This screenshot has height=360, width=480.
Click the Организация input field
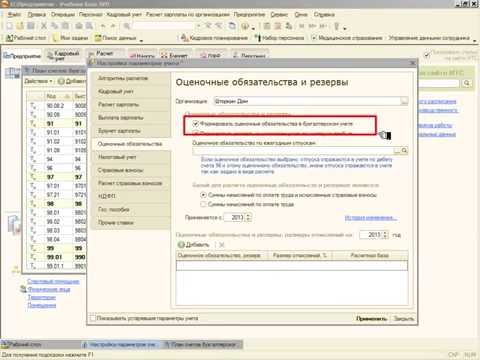click(x=307, y=101)
